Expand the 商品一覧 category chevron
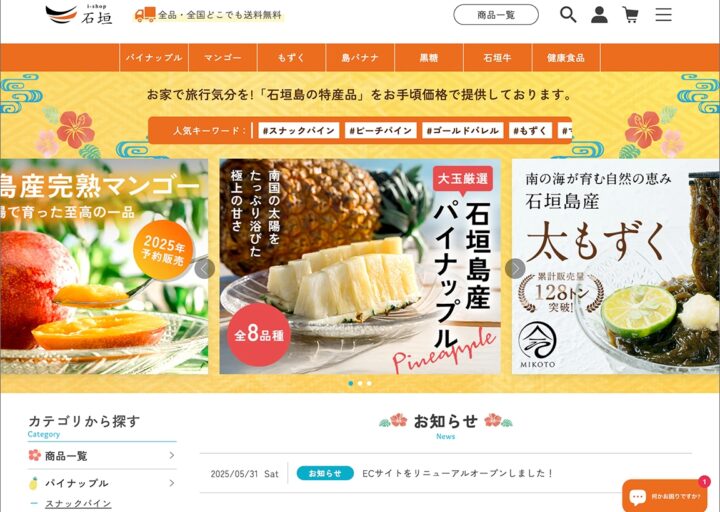 172,455
